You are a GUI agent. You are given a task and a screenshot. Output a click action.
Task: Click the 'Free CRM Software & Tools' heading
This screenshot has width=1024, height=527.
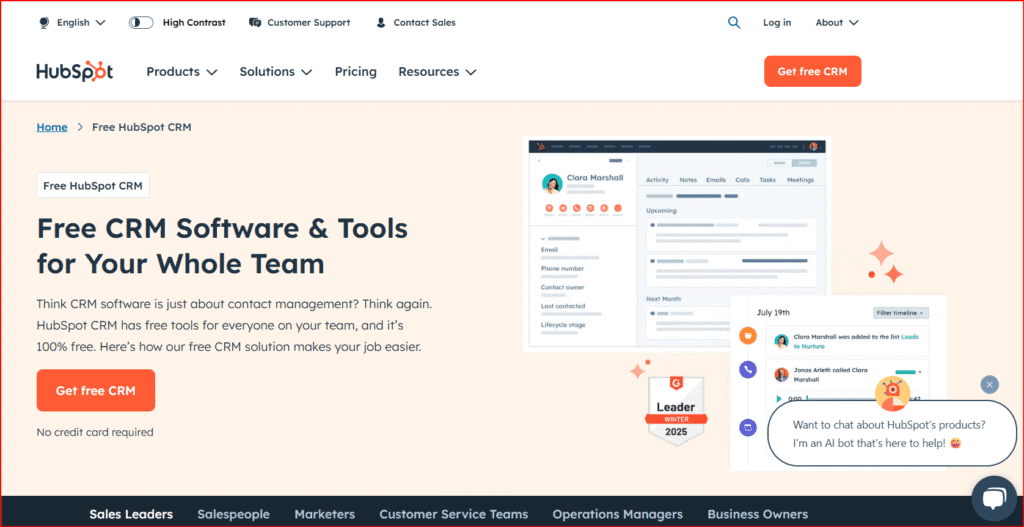tap(222, 229)
